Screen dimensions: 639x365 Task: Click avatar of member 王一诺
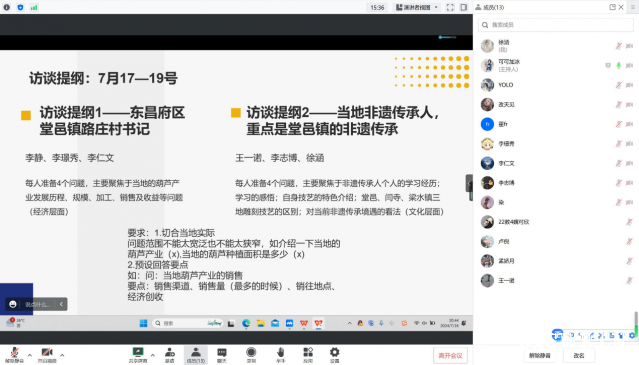click(x=487, y=280)
